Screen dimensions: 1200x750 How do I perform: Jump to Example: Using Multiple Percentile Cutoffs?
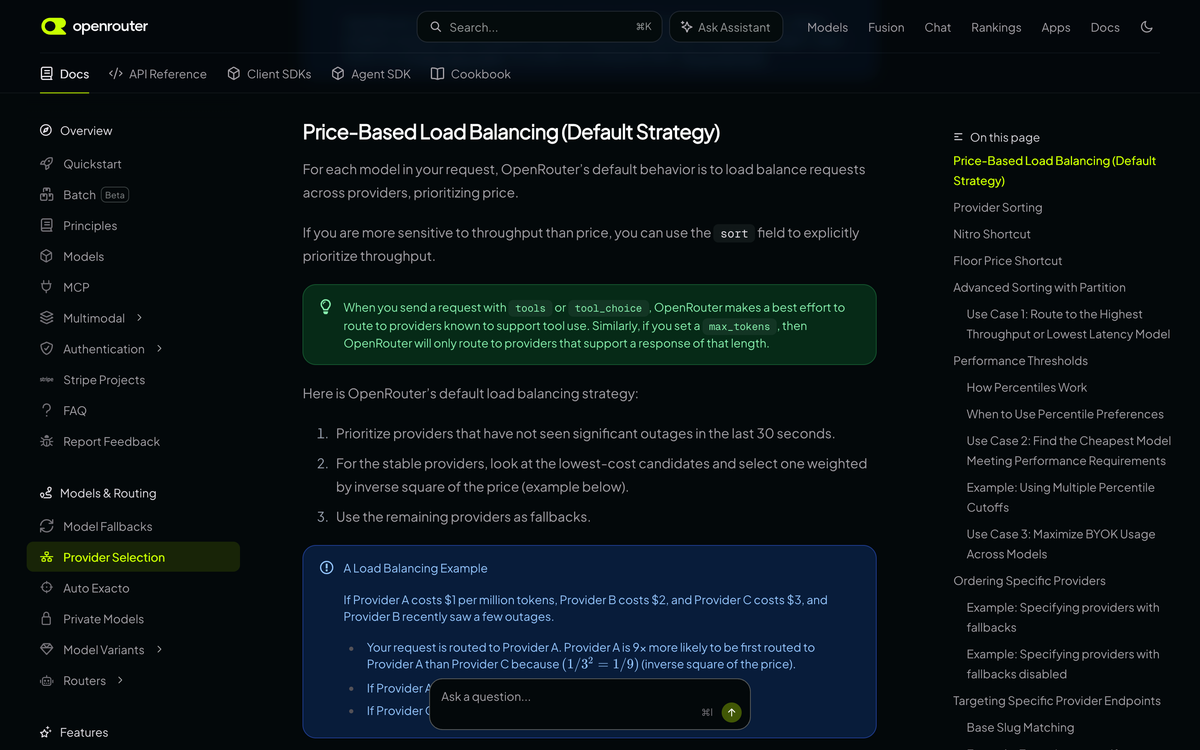tap(1061, 498)
